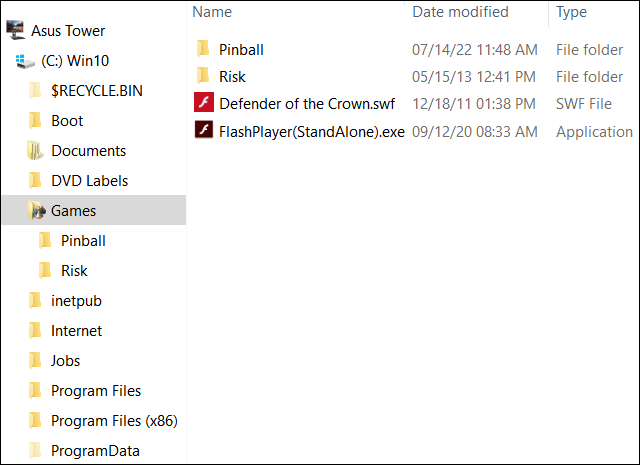The image size is (640, 465).
Task: Click the Games folder icon in sidebar
Action: (36, 211)
